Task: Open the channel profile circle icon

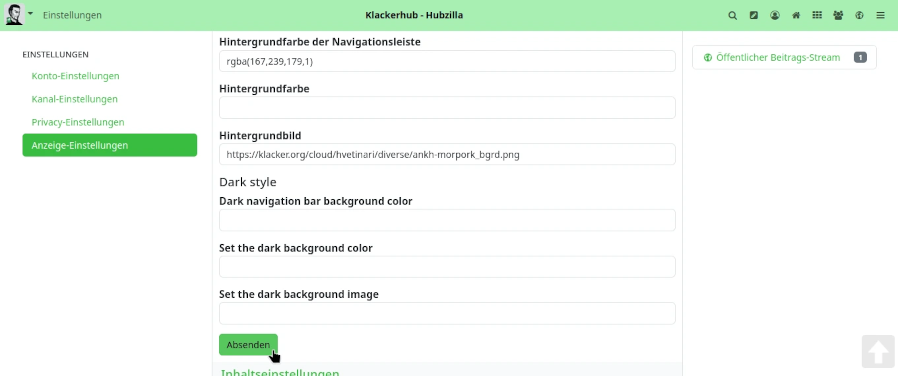Action: pos(775,15)
